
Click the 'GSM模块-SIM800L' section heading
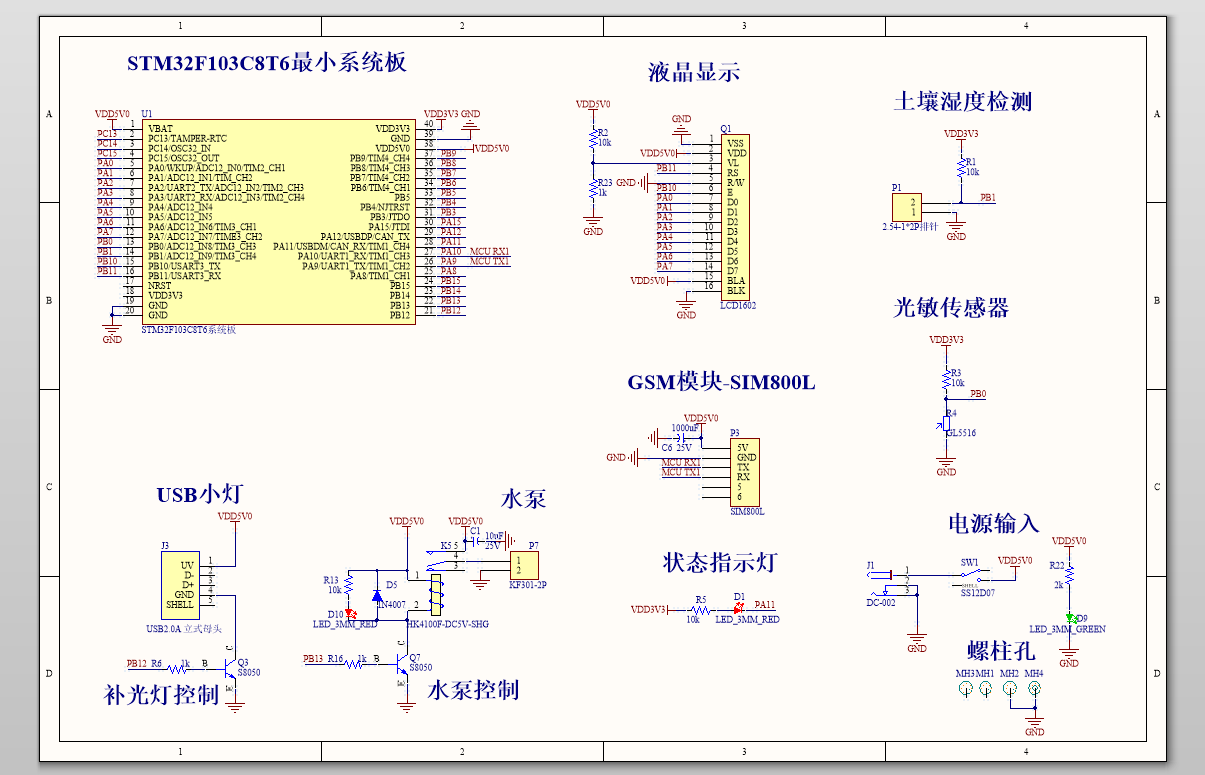click(x=722, y=382)
